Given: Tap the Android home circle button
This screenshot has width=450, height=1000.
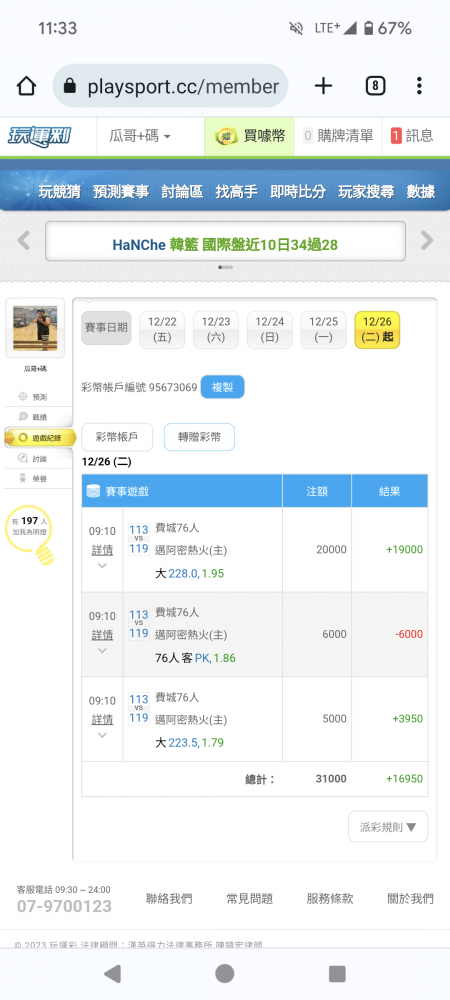Looking at the screenshot, I should click(224, 973).
